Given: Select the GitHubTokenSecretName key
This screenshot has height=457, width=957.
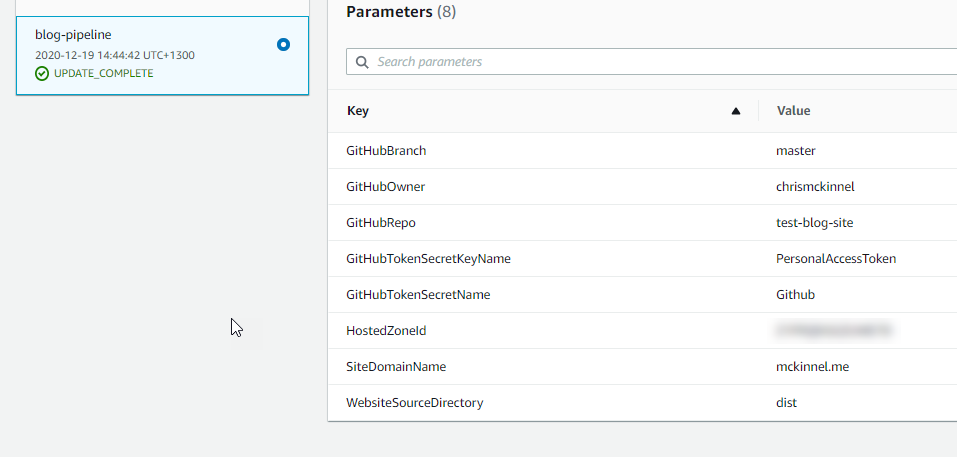Looking at the screenshot, I should [x=418, y=295].
